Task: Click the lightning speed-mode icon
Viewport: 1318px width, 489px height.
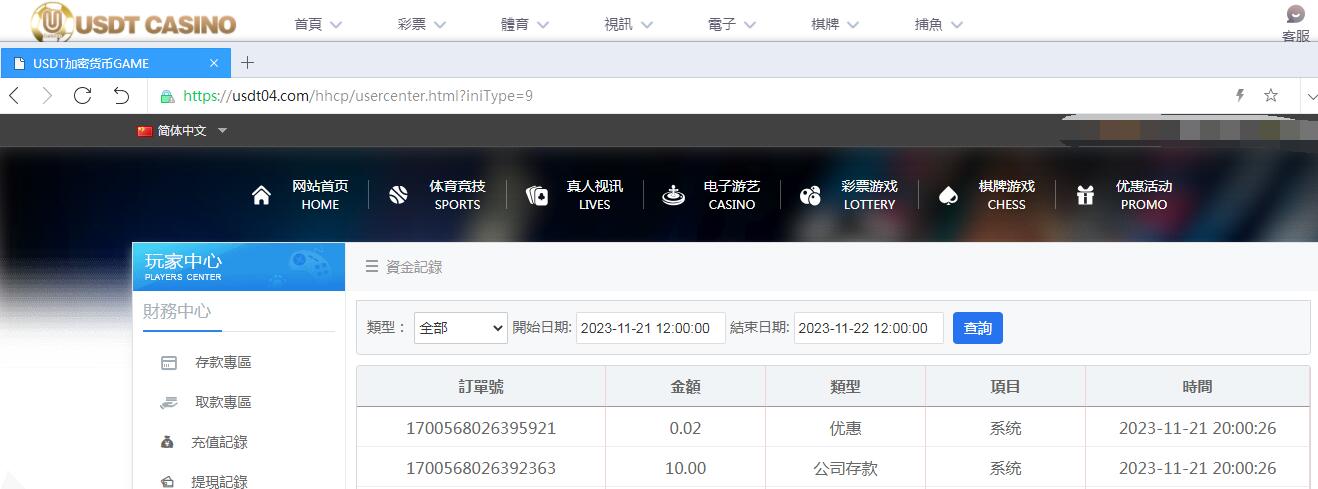Action: pyautogui.click(x=1240, y=96)
